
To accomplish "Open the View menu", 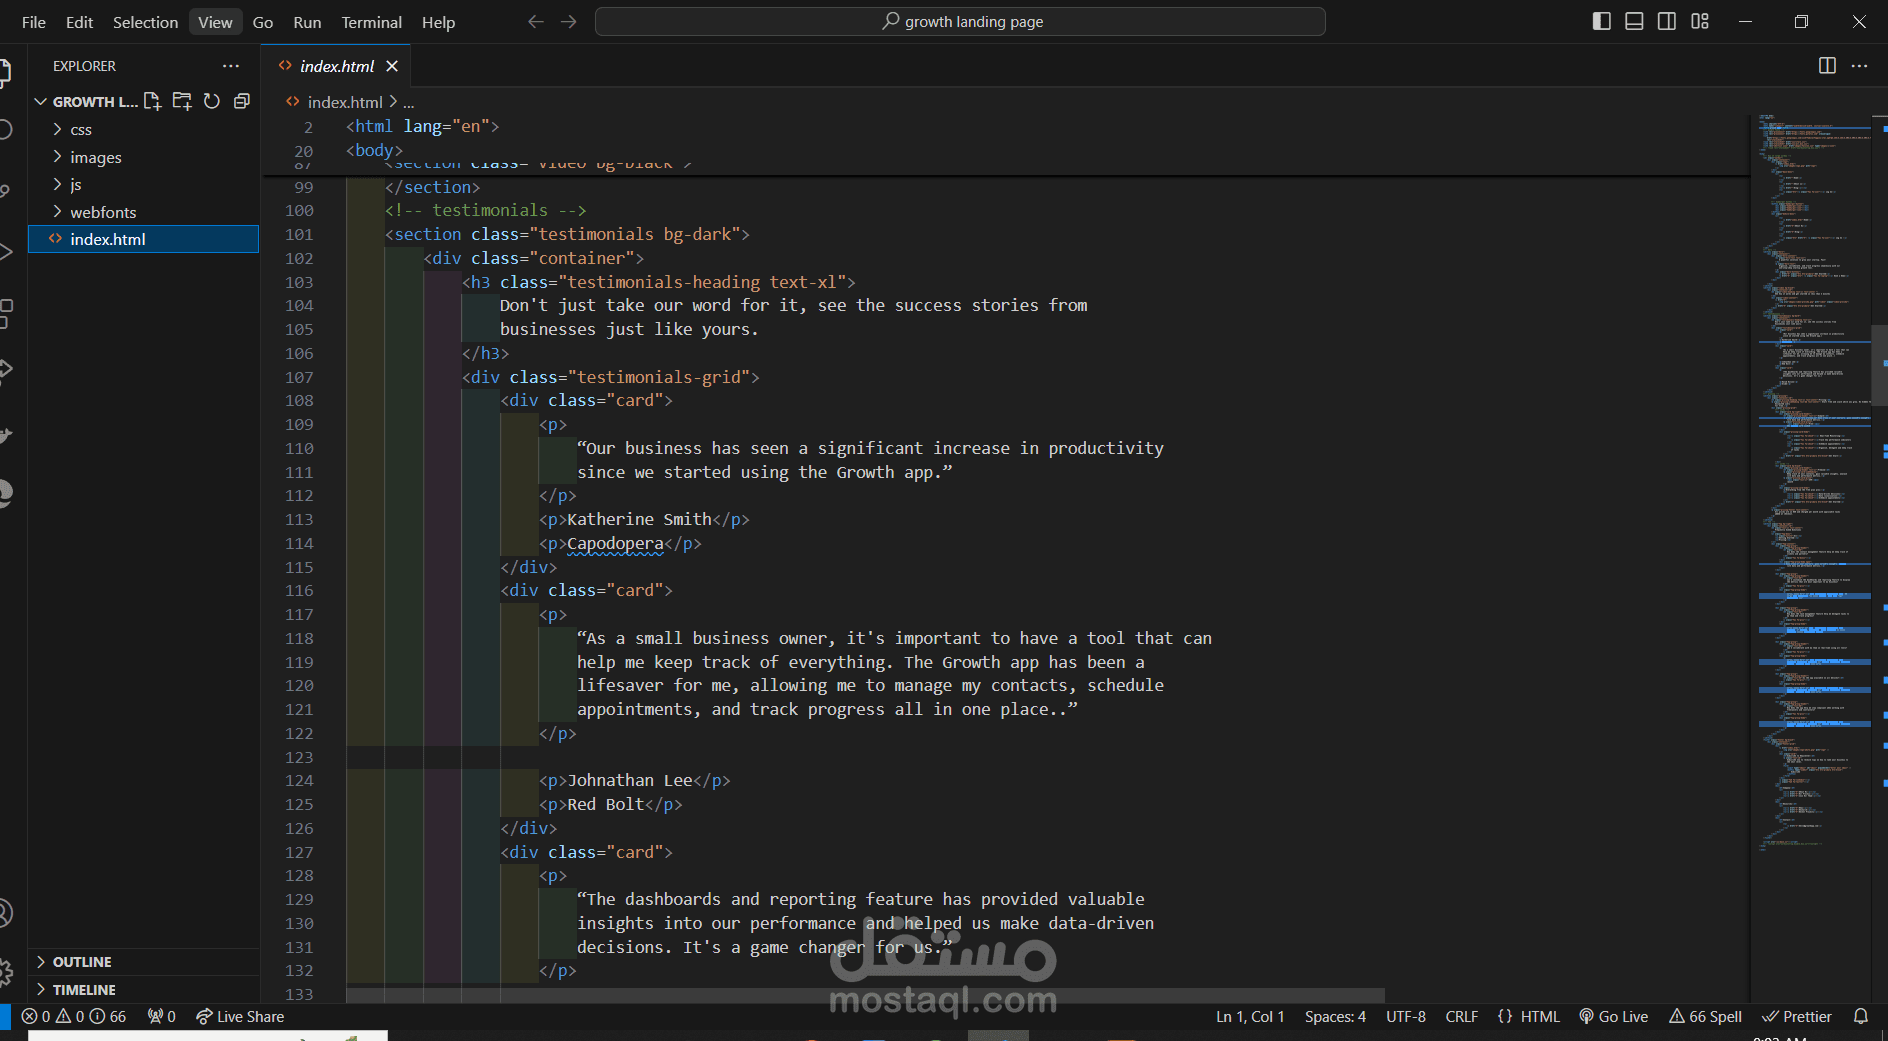I will tap(215, 22).
